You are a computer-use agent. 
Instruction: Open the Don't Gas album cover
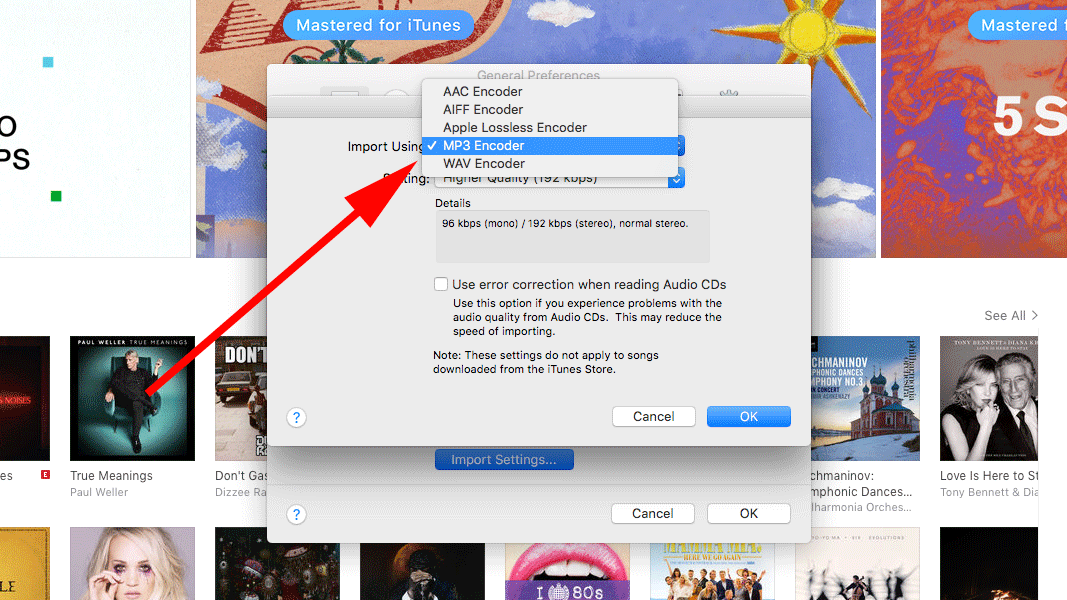tap(242, 398)
